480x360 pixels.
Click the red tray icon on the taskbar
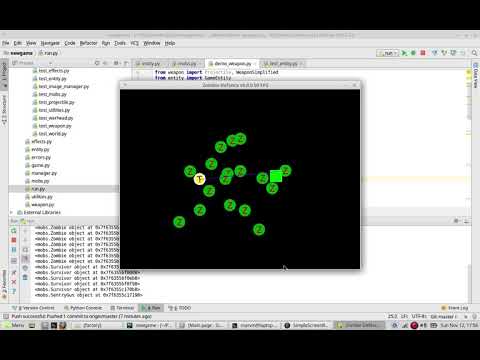coord(414,325)
